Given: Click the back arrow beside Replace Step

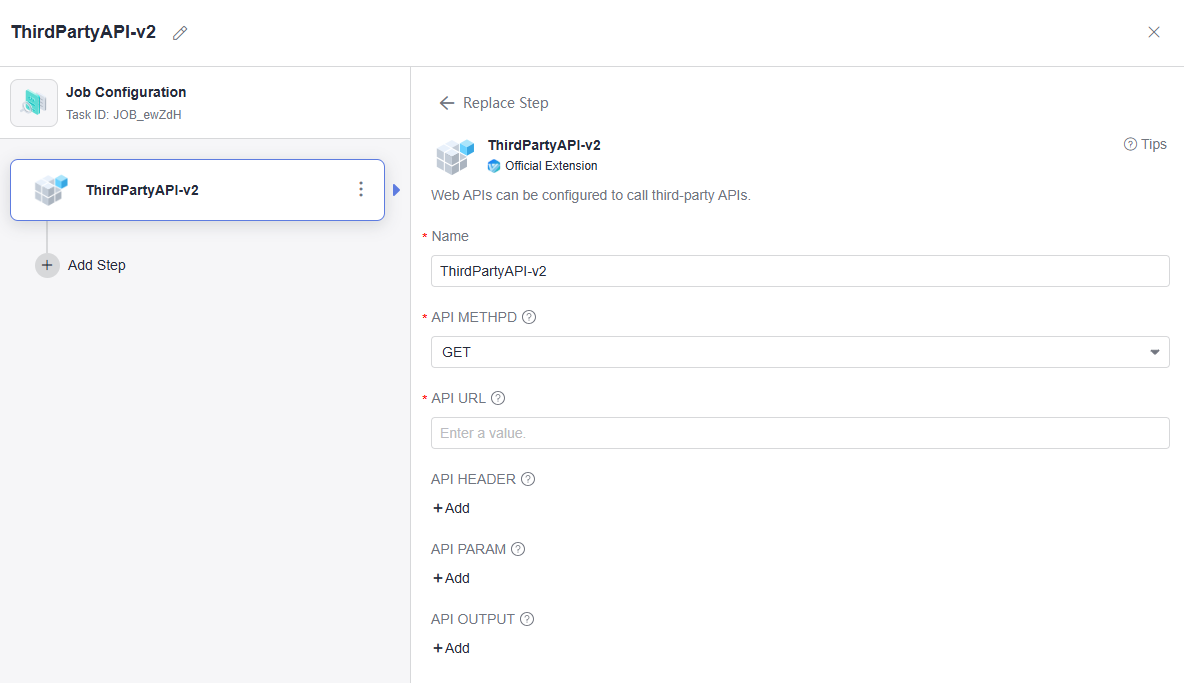Looking at the screenshot, I should pyautogui.click(x=447, y=103).
